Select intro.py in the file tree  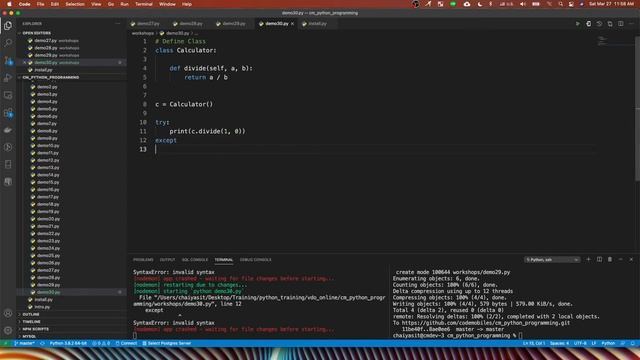point(42,307)
